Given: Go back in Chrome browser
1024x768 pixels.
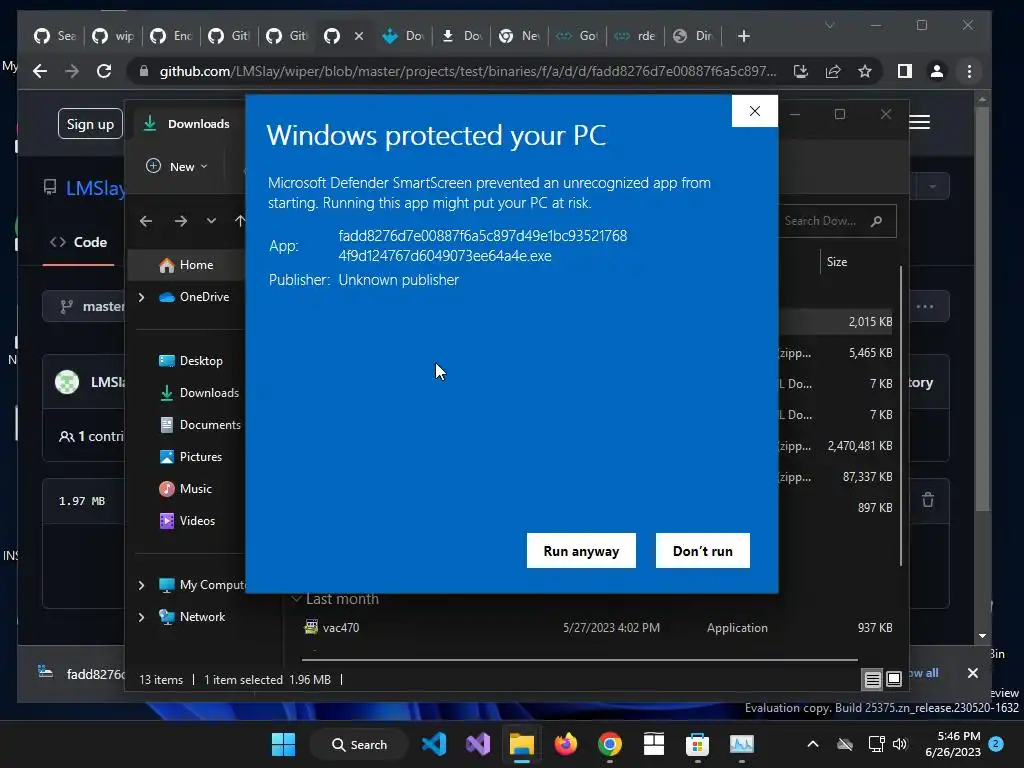Looking at the screenshot, I should tap(40, 71).
